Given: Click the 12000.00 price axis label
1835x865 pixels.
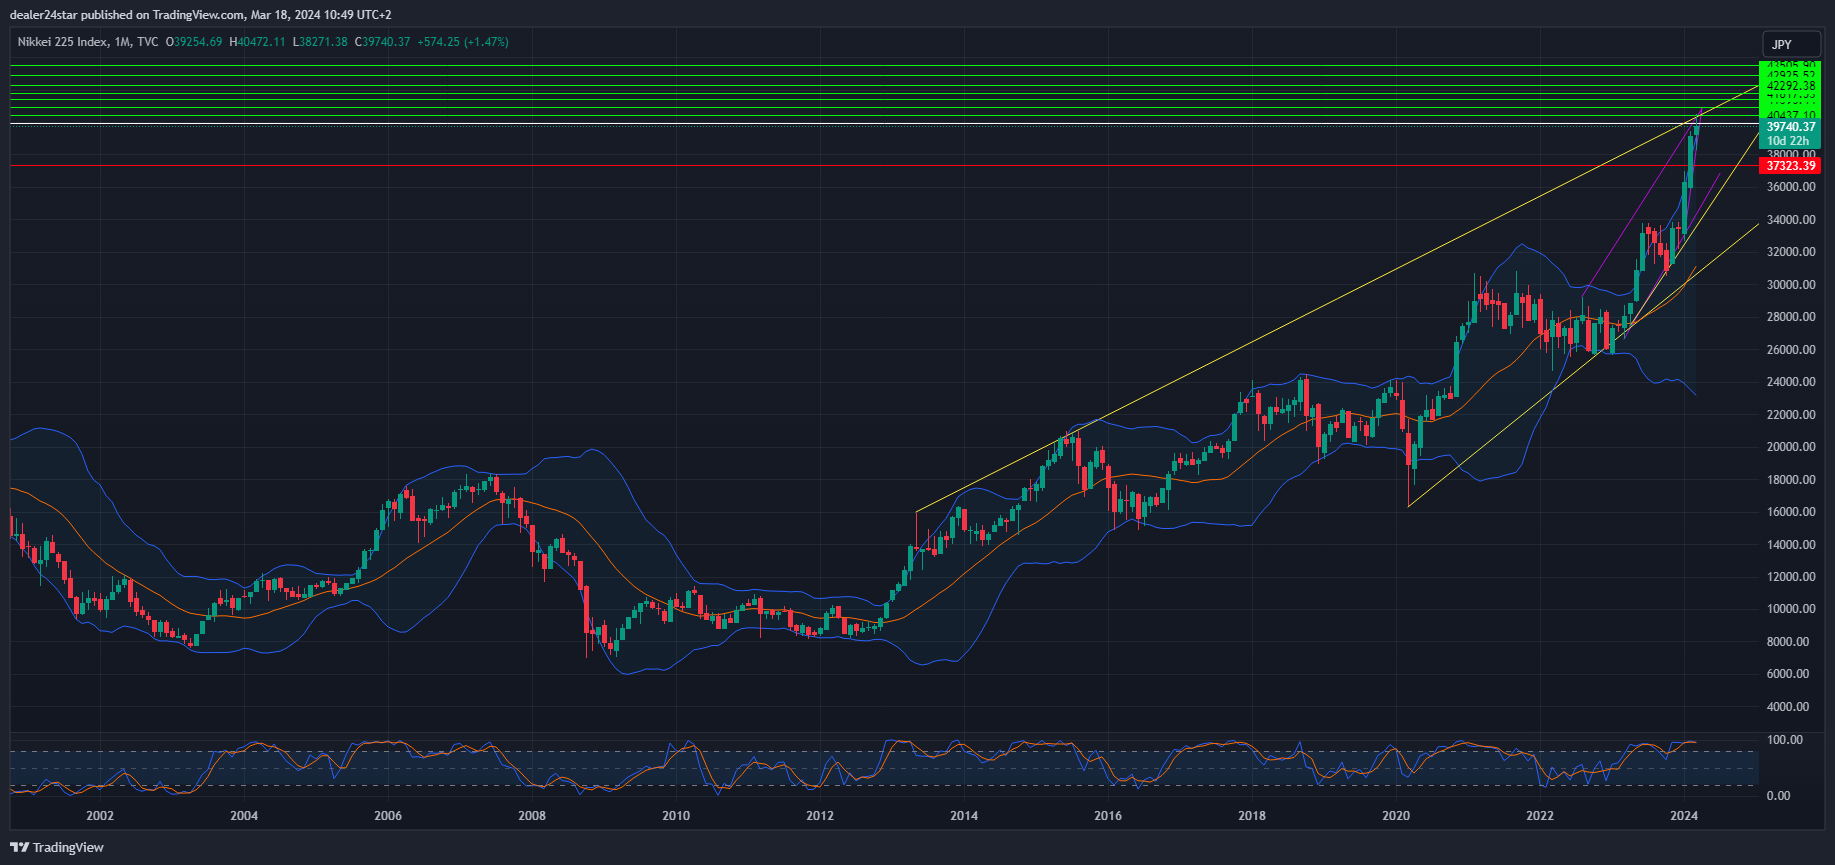Looking at the screenshot, I should (x=1791, y=577).
